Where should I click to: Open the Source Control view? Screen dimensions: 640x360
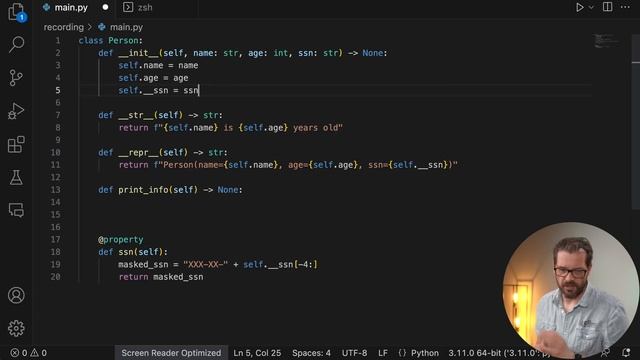pos(16,78)
